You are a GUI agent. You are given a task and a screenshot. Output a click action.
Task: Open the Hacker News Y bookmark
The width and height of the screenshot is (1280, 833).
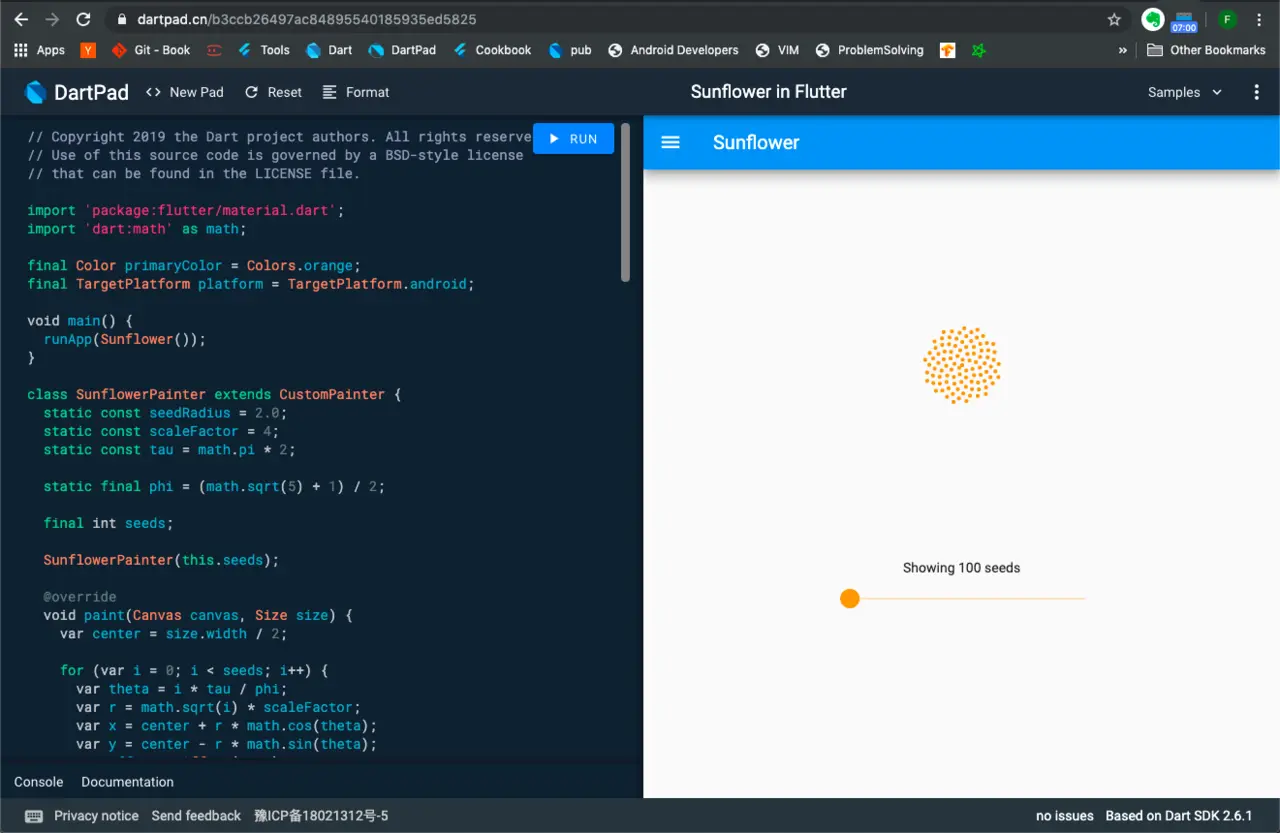click(x=88, y=50)
